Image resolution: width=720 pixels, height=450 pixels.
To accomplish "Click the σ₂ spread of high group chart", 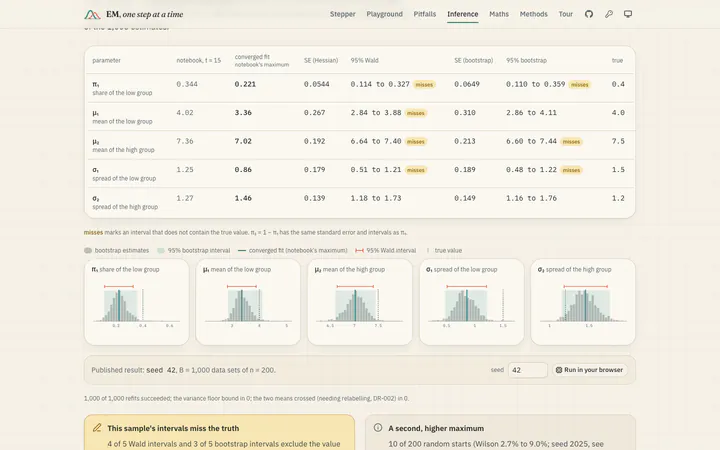I will pos(583,302).
